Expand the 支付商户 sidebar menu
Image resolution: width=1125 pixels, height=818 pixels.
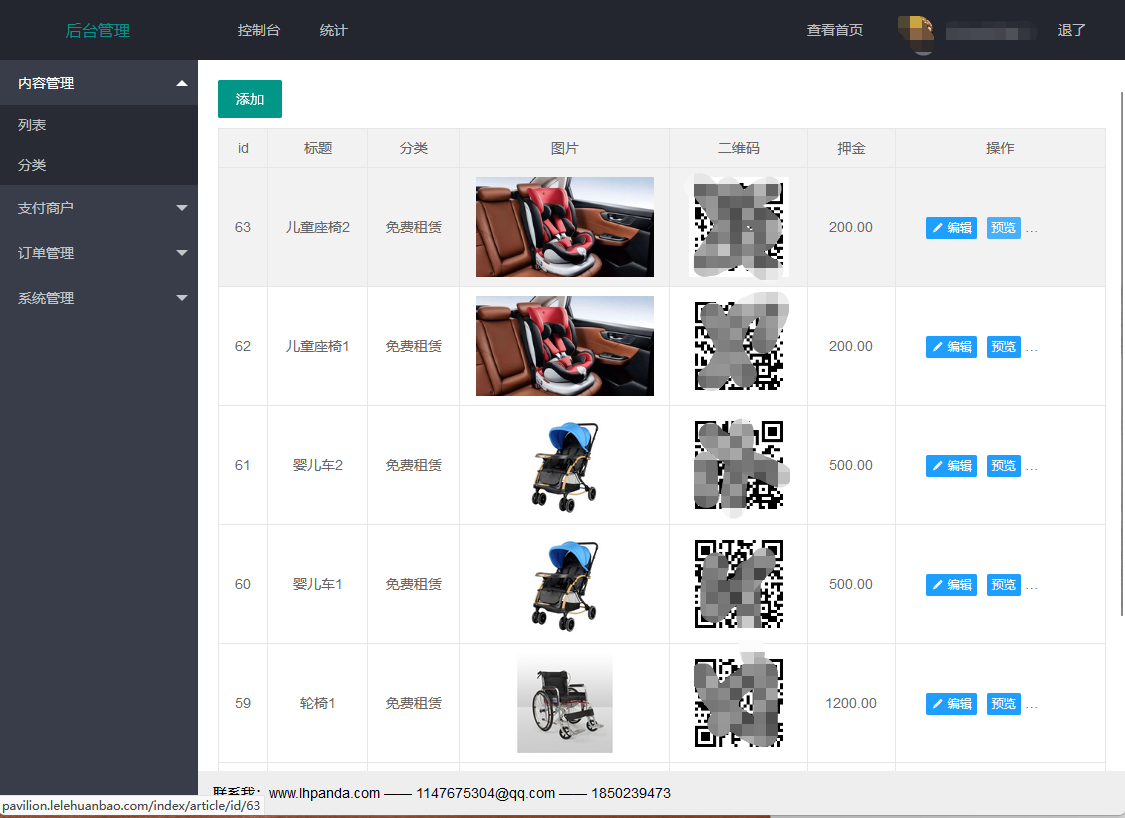coord(99,208)
